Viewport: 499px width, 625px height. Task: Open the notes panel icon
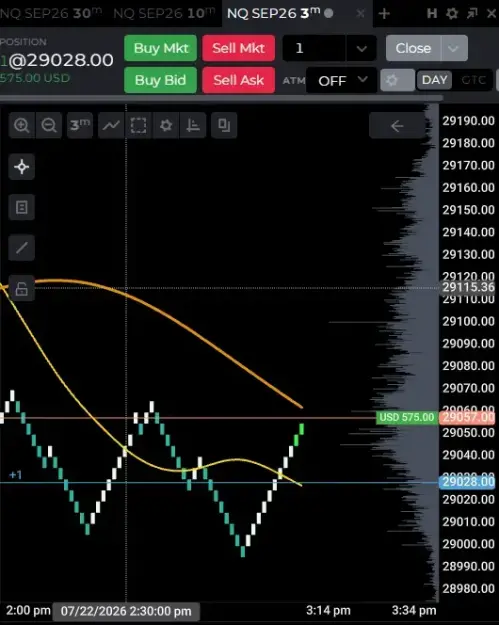22,207
